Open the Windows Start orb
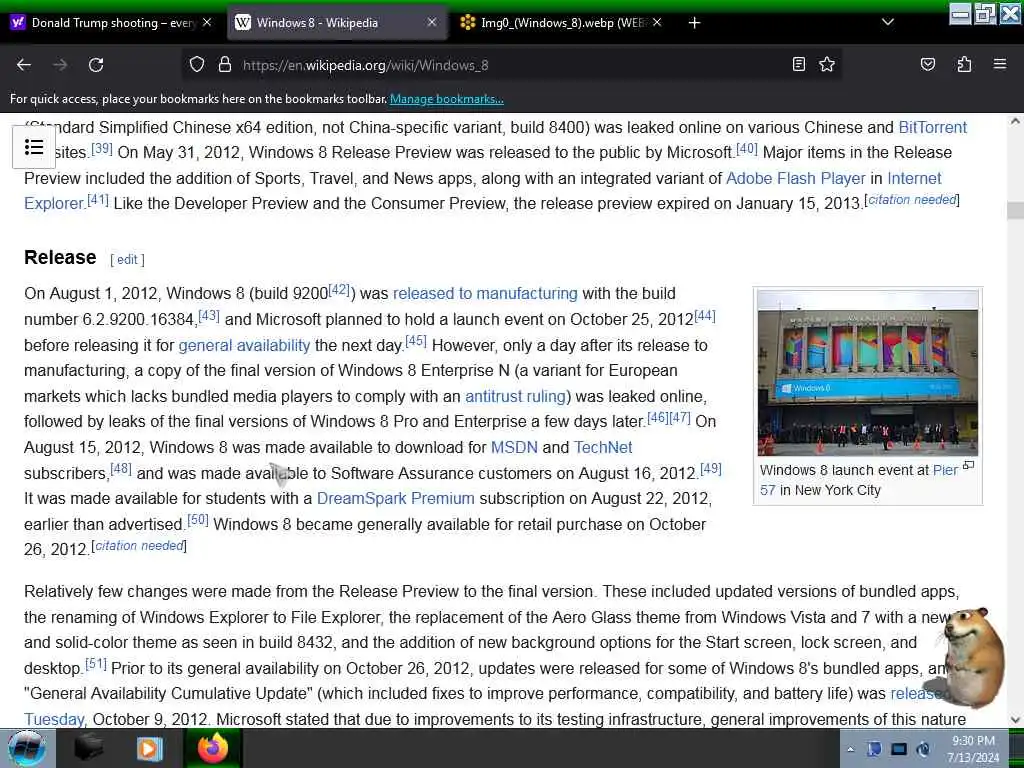The height and width of the screenshot is (768, 1024). pos(27,748)
